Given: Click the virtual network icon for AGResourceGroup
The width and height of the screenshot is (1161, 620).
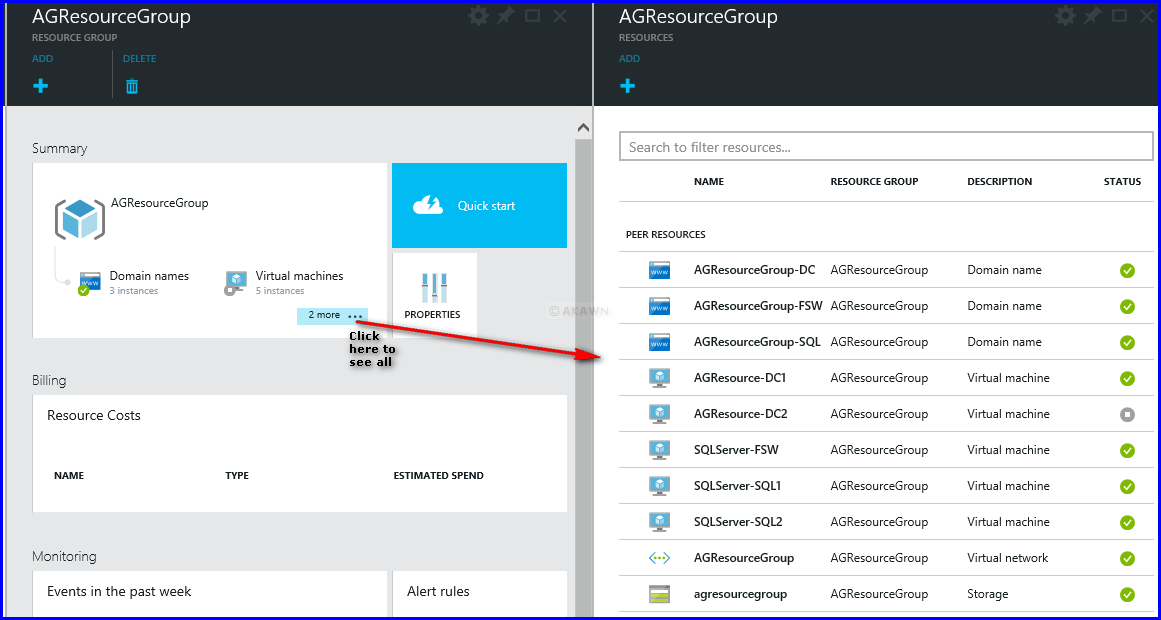Looking at the screenshot, I should [x=659, y=558].
